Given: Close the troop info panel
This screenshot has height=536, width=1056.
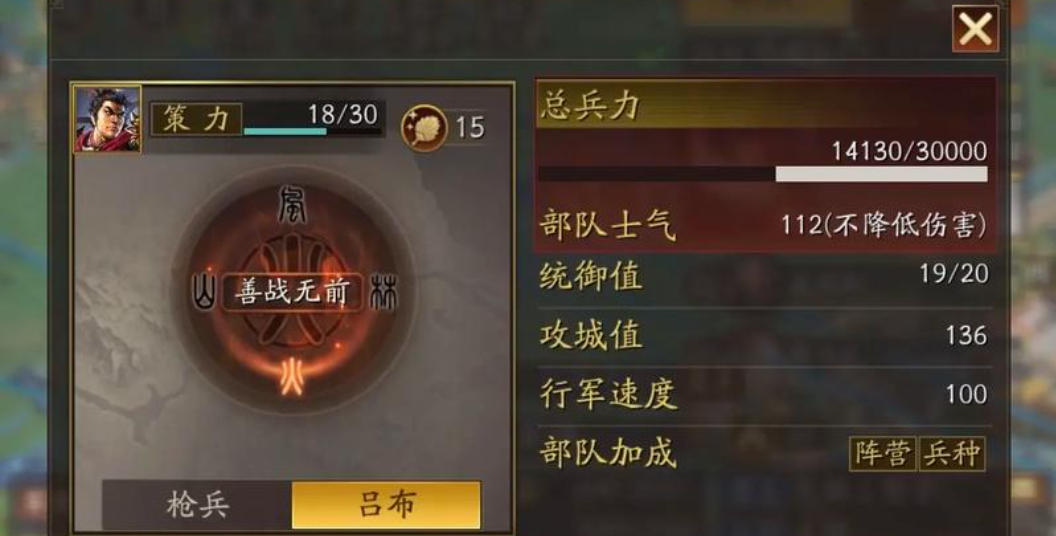Looking at the screenshot, I should (975, 29).
